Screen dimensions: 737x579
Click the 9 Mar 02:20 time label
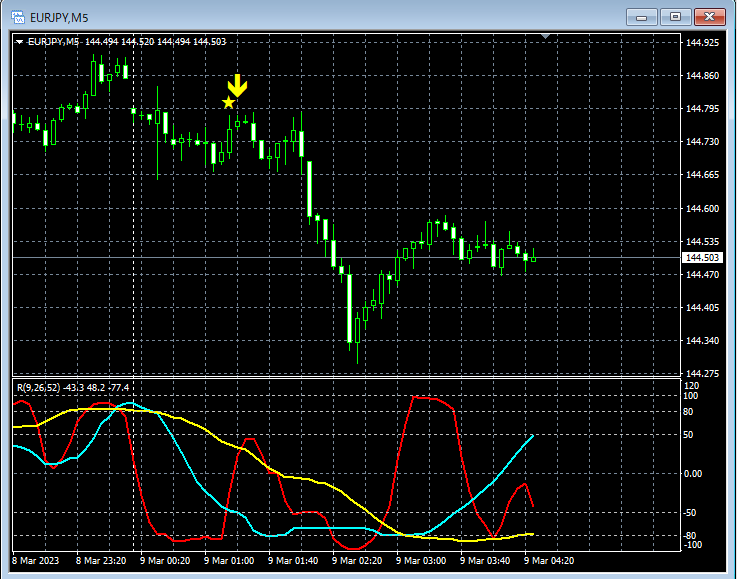[357, 561]
